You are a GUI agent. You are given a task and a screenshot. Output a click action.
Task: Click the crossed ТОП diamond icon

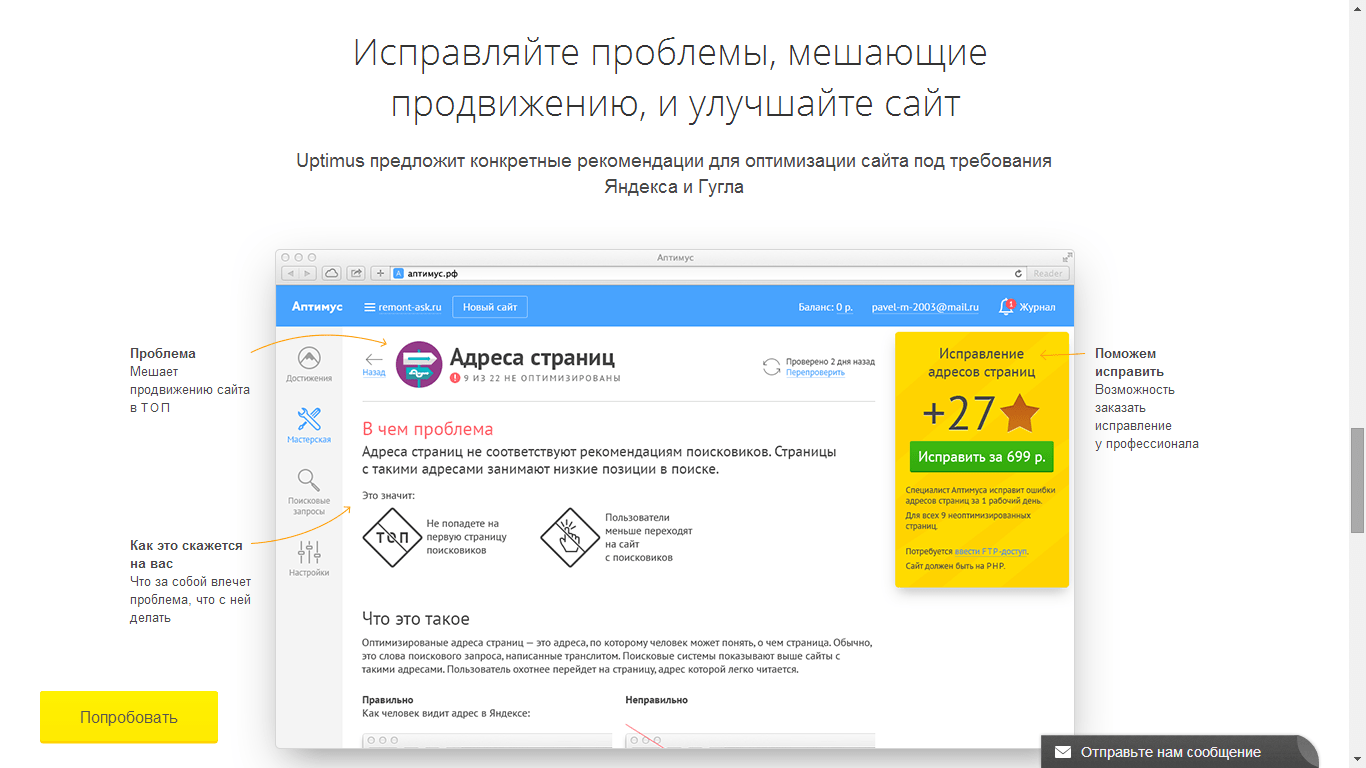pyautogui.click(x=390, y=537)
